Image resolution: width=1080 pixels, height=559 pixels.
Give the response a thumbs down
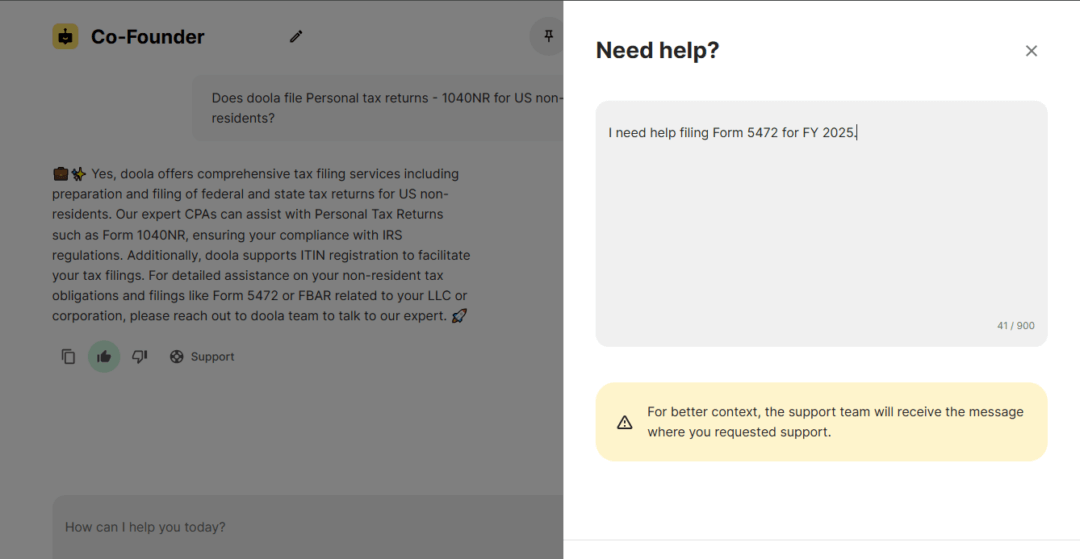click(x=140, y=356)
